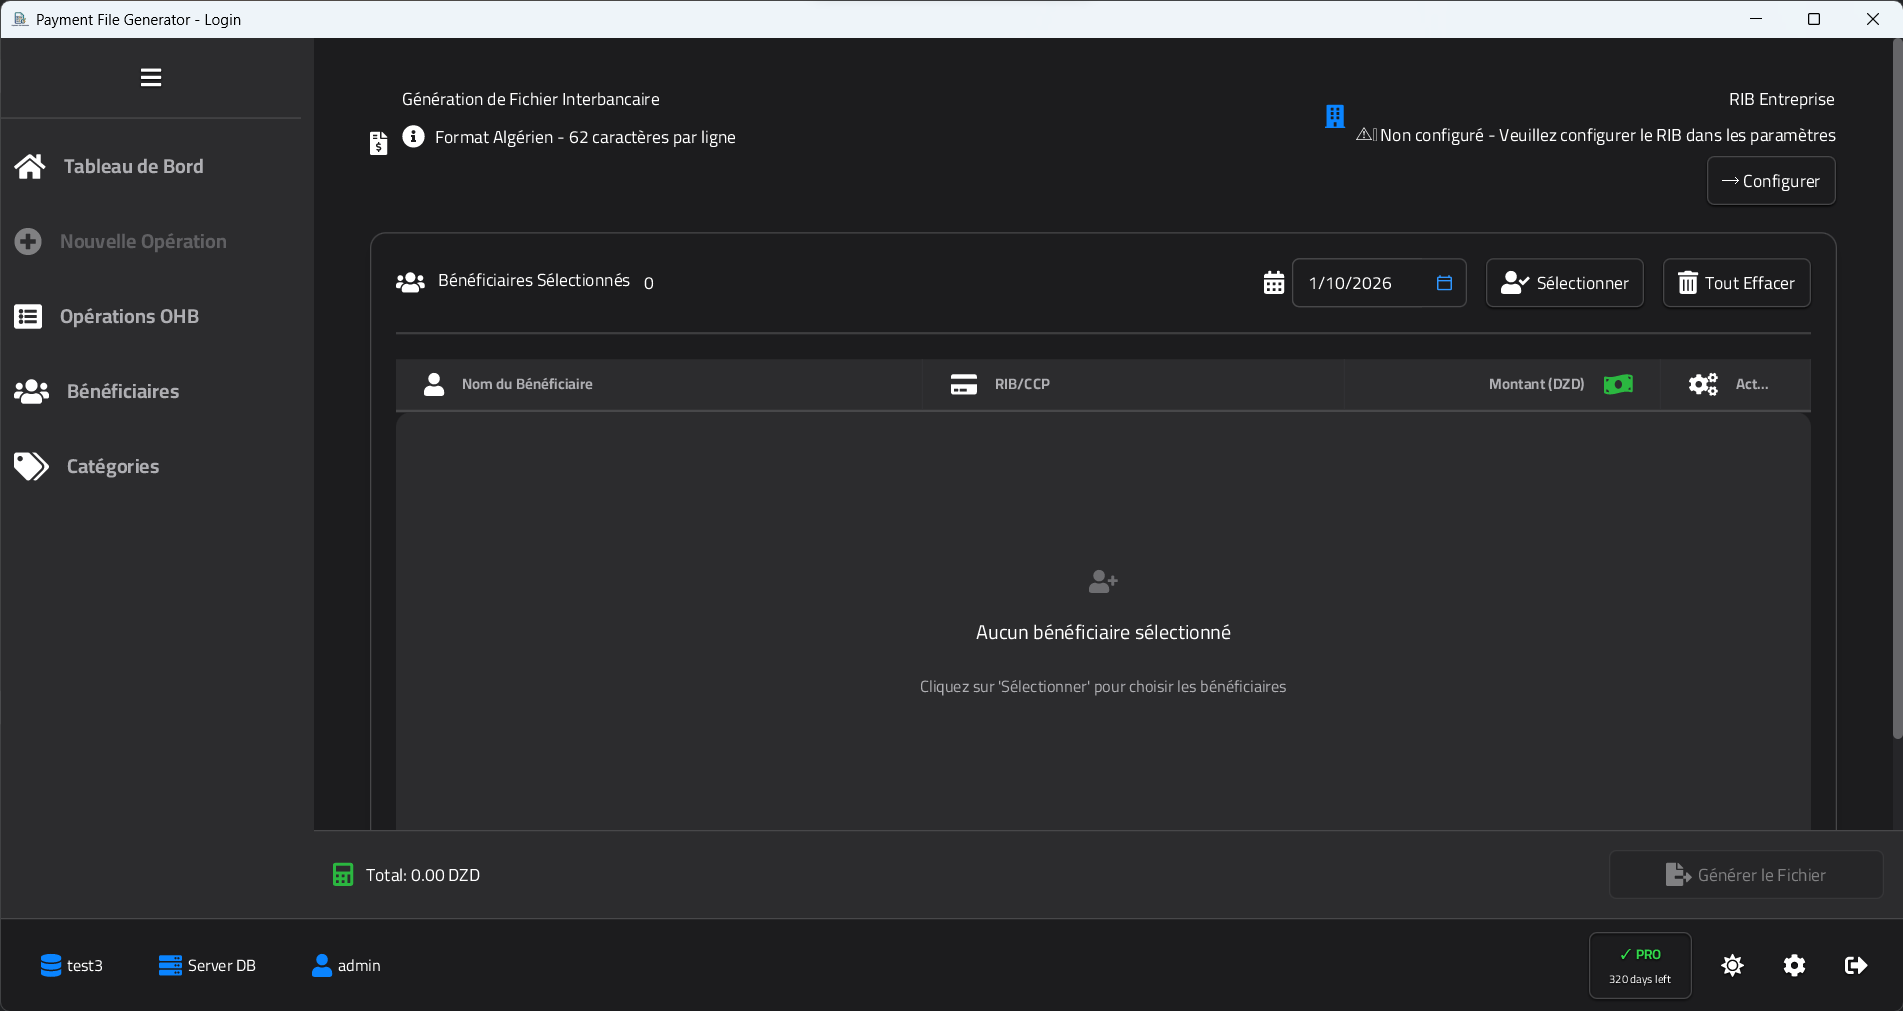Viewport: 1903px width, 1011px height.
Task: Toggle the sidebar via hamburger icon
Action: click(x=150, y=77)
